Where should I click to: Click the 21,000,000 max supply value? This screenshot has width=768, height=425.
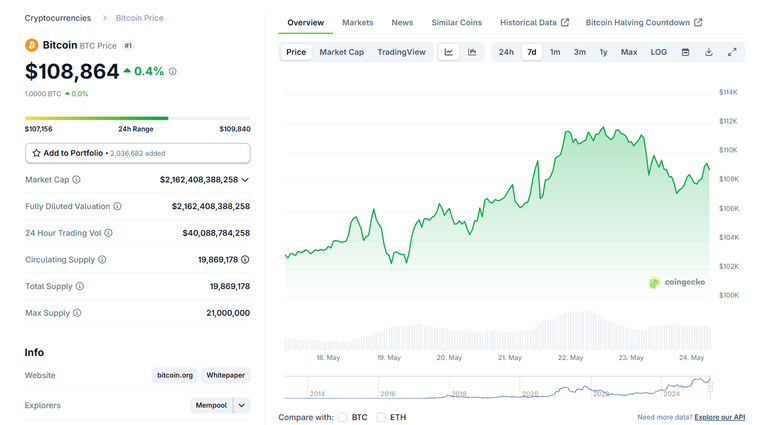point(228,313)
